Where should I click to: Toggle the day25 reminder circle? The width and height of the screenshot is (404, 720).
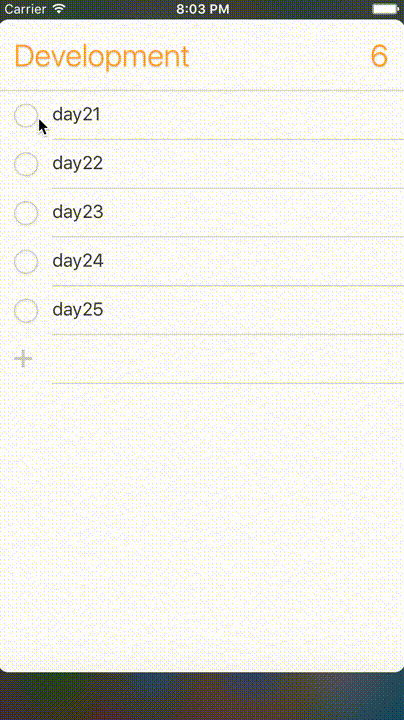click(26, 310)
